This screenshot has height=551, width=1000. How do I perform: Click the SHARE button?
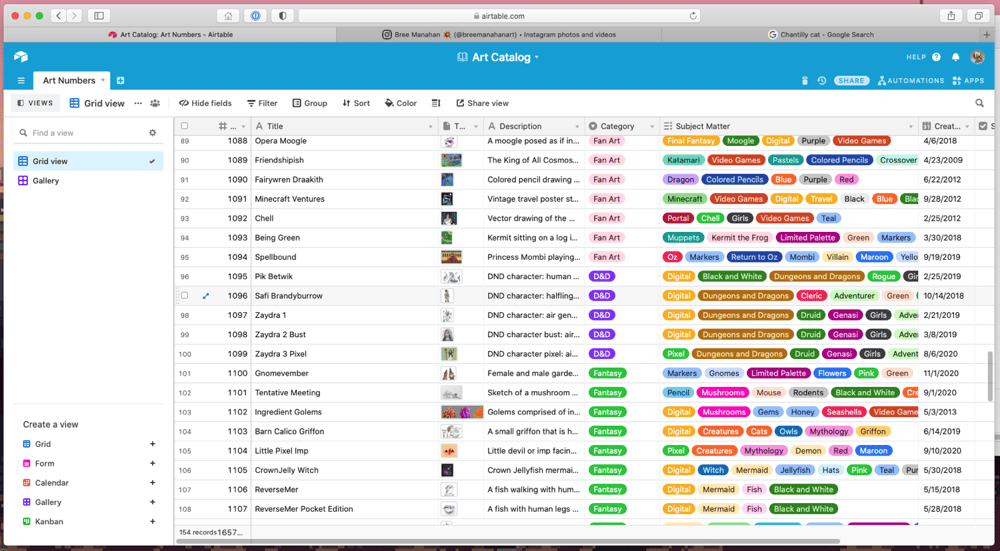(x=851, y=80)
